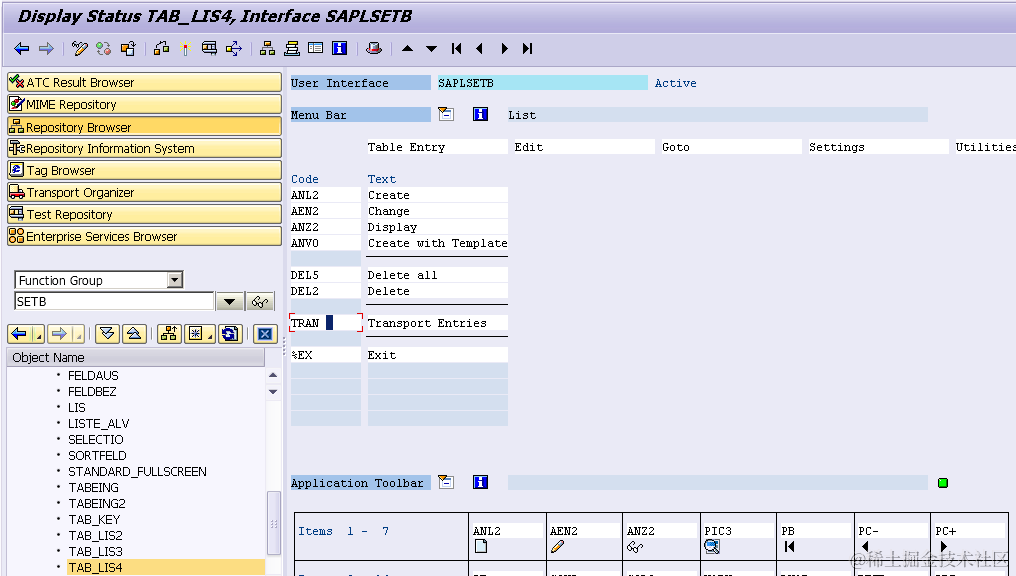Click the up triangle in the top toolbar

coord(408,49)
